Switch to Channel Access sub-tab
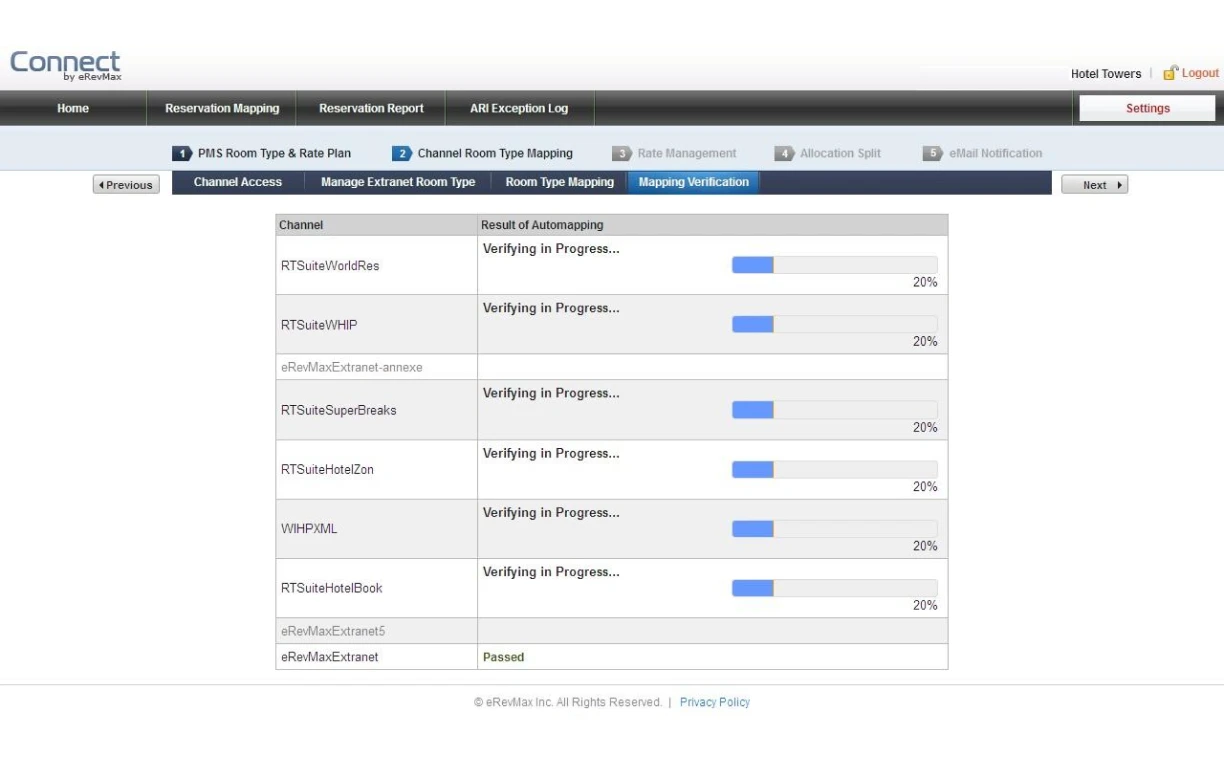 (x=238, y=183)
